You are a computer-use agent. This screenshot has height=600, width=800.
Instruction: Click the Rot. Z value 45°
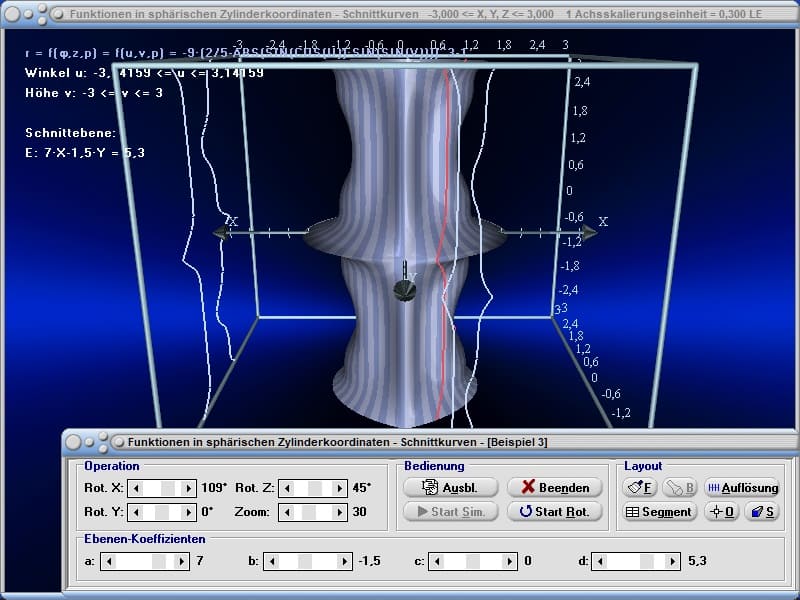pyautogui.click(x=362, y=487)
